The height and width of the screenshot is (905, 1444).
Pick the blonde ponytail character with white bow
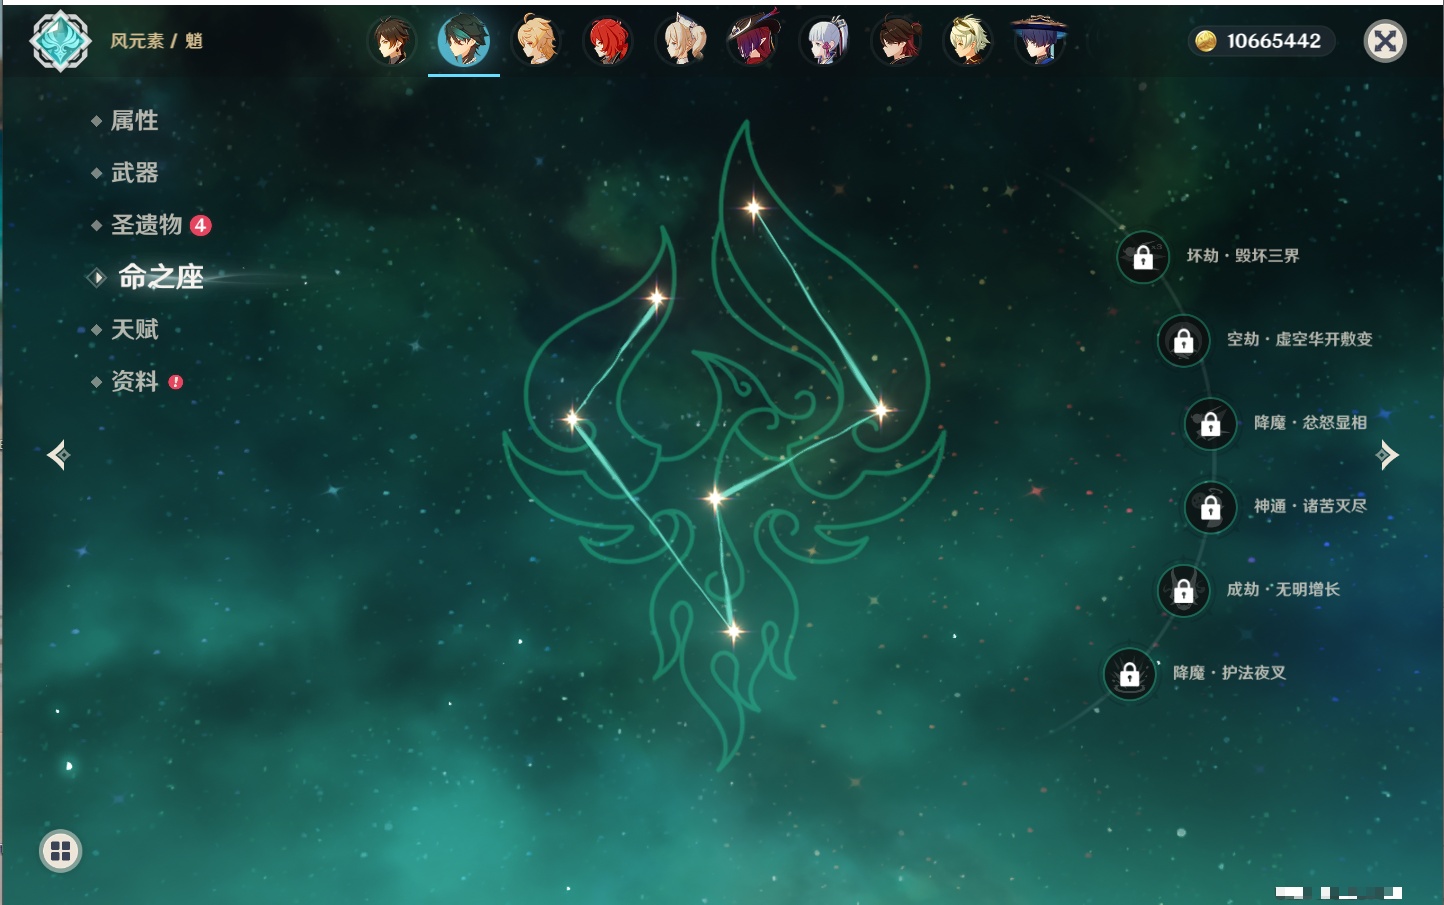(x=681, y=41)
